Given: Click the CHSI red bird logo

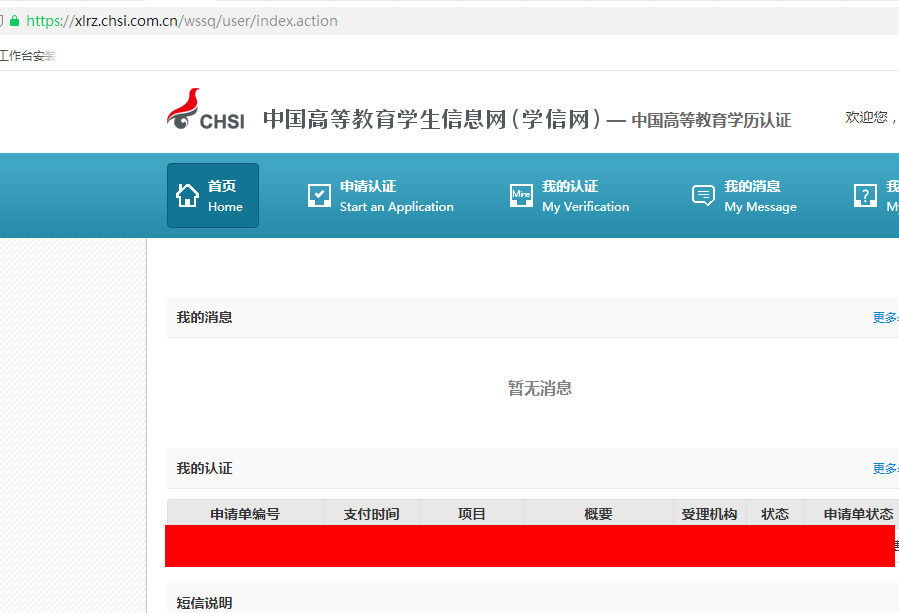Looking at the screenshot, I should tap(206, 109).
